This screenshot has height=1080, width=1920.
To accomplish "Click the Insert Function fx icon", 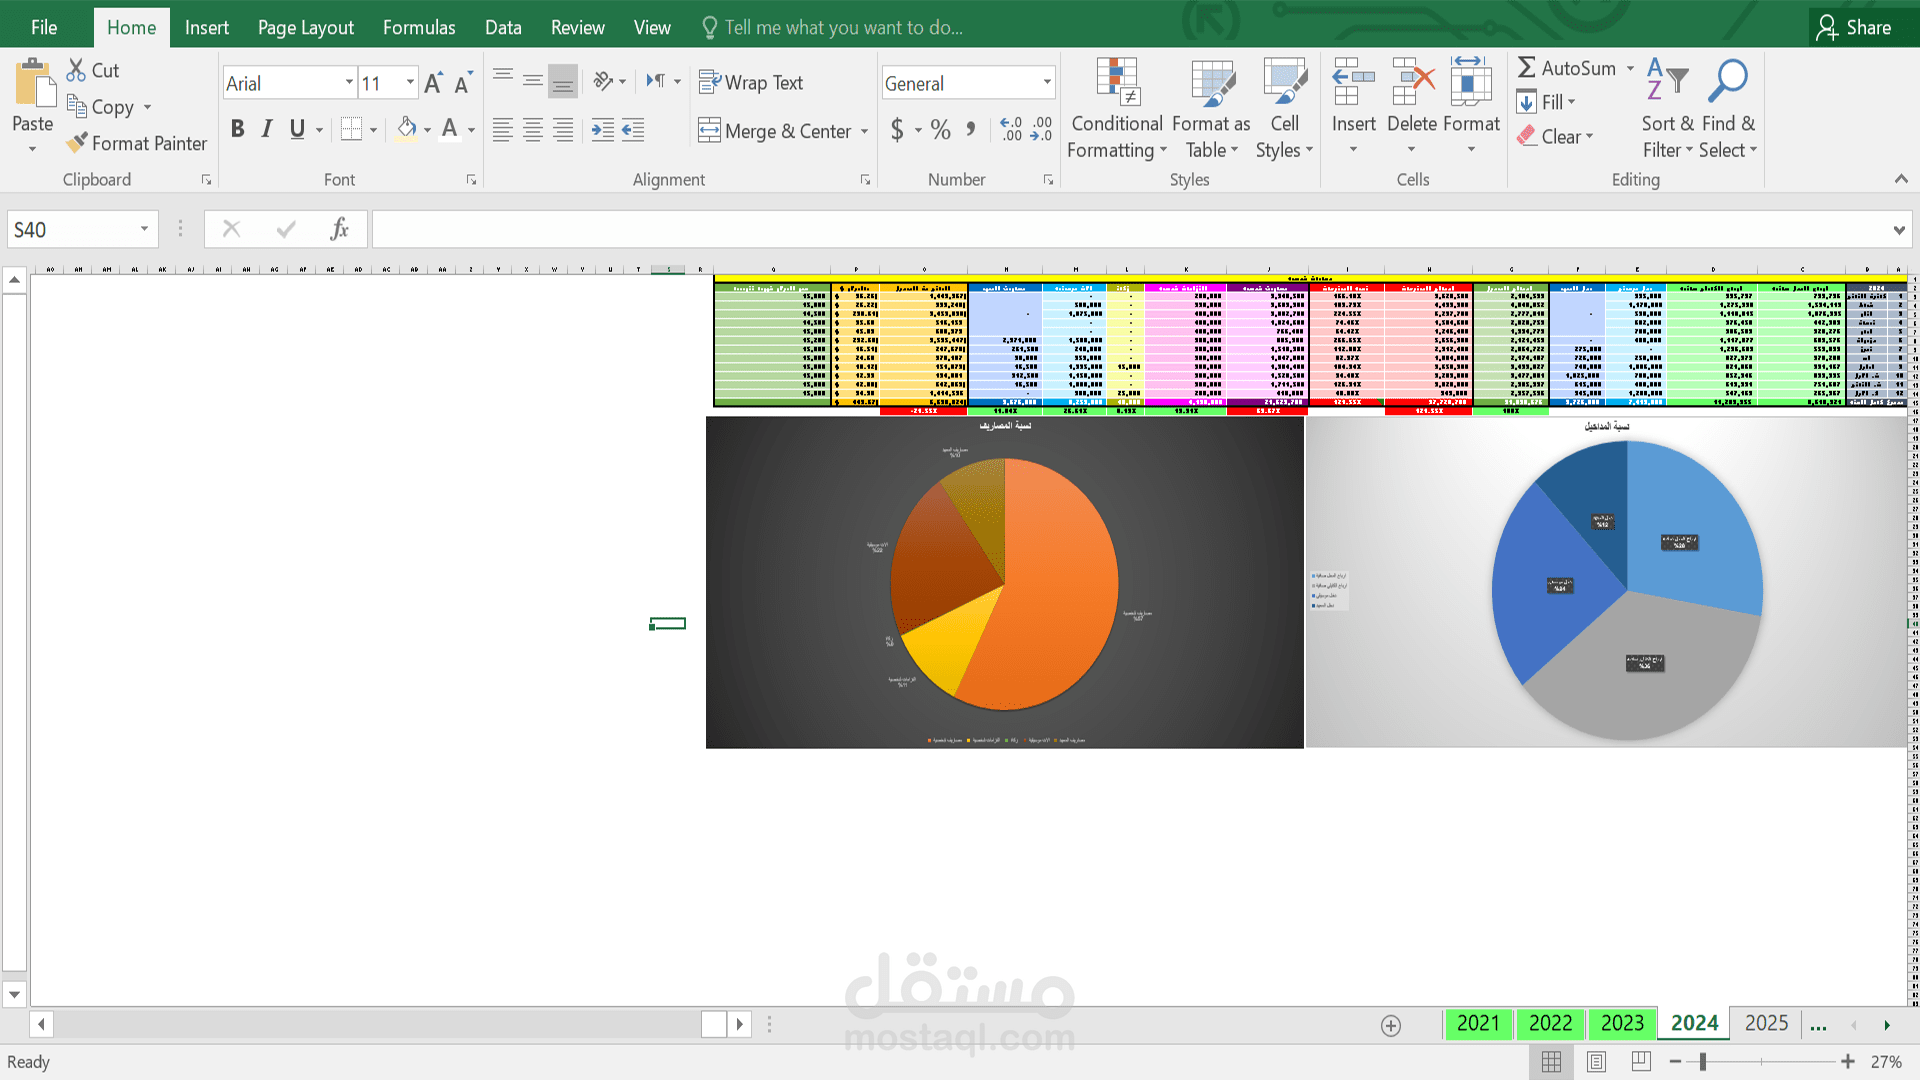I will pos(340,229).
